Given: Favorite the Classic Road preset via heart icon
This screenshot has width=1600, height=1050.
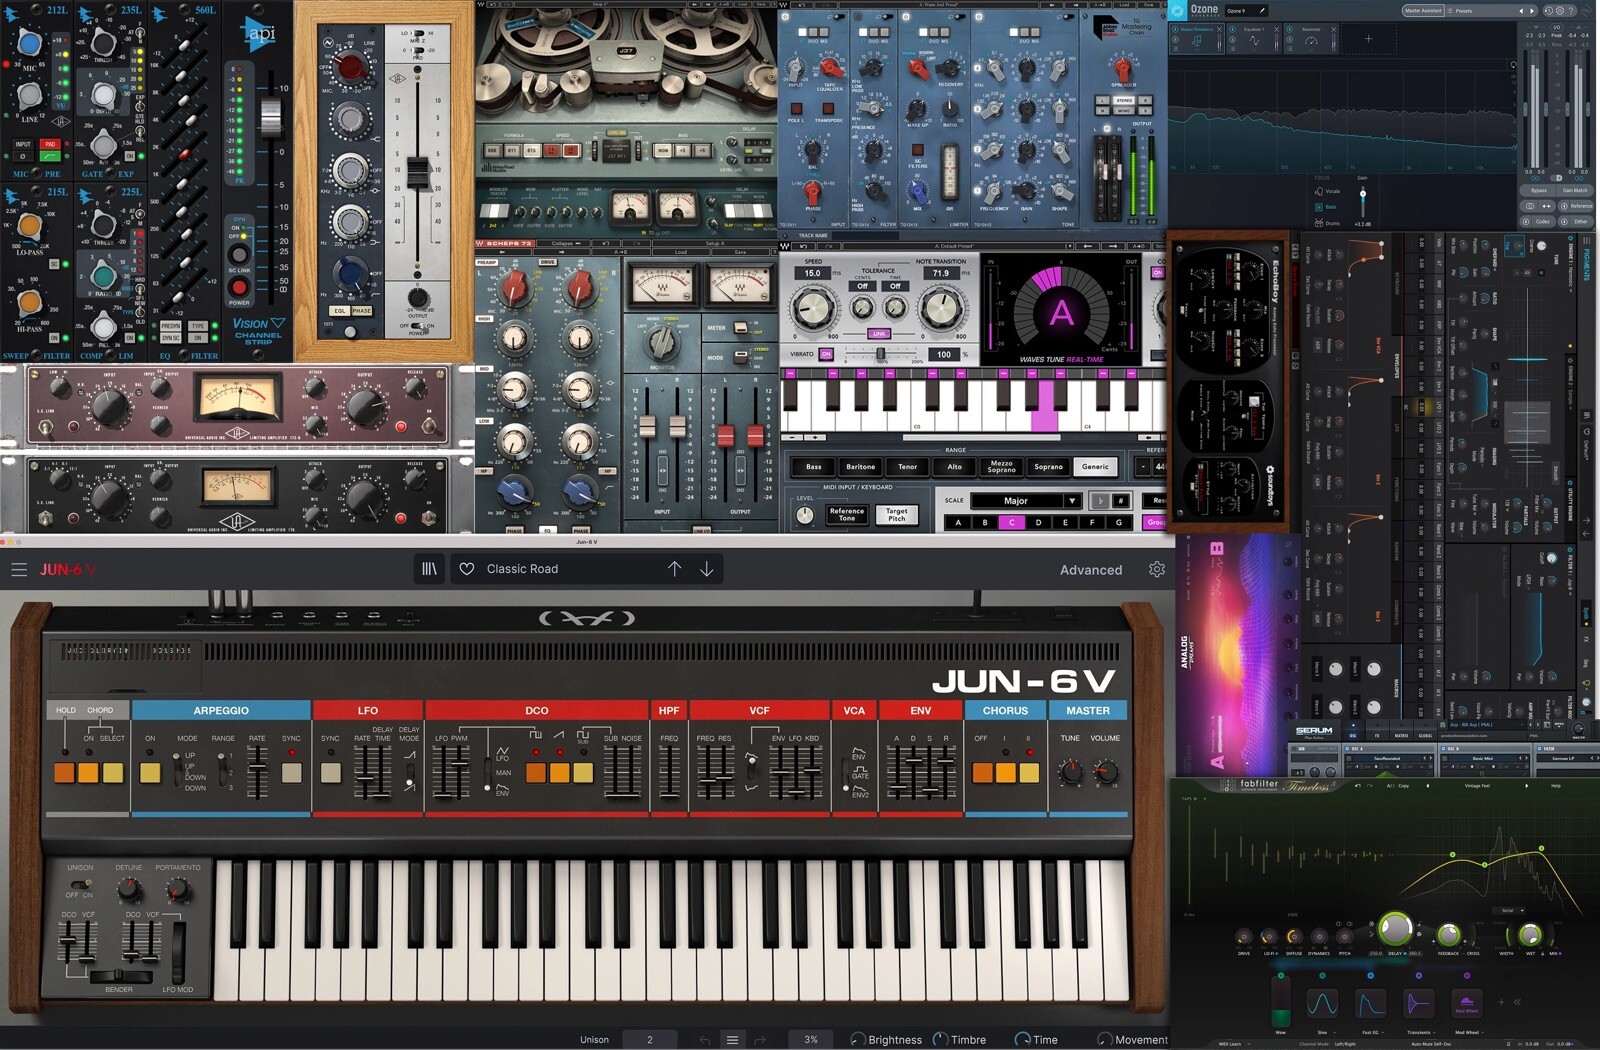Looking at the screenshot, I should (x=466, y=568).
